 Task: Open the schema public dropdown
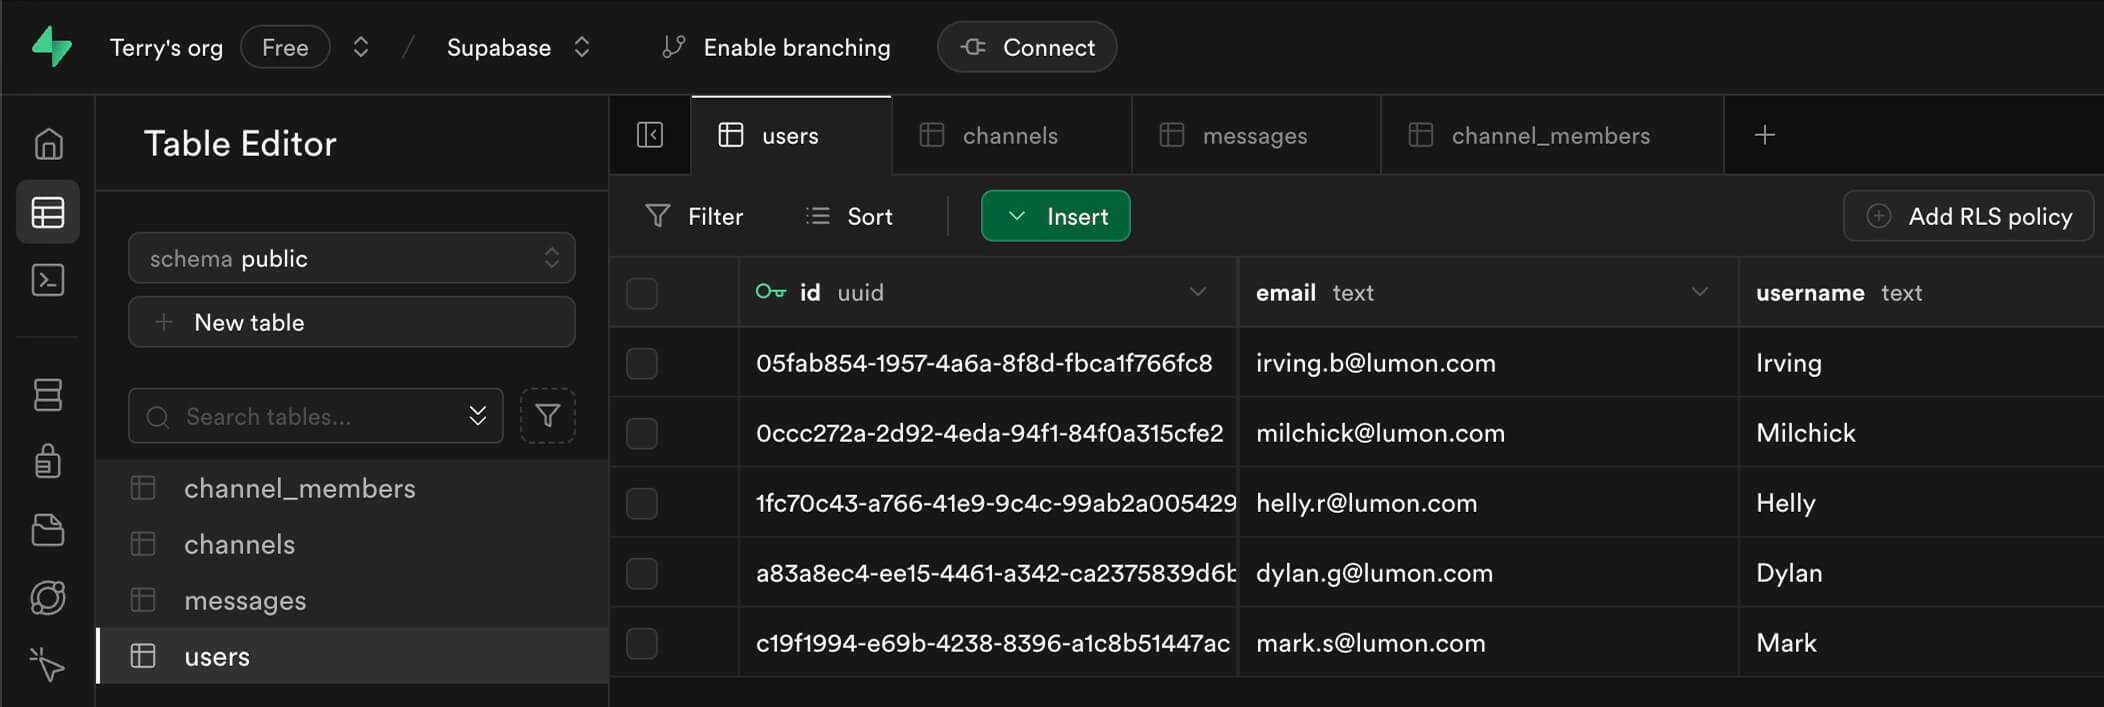[x=352, y=258]
